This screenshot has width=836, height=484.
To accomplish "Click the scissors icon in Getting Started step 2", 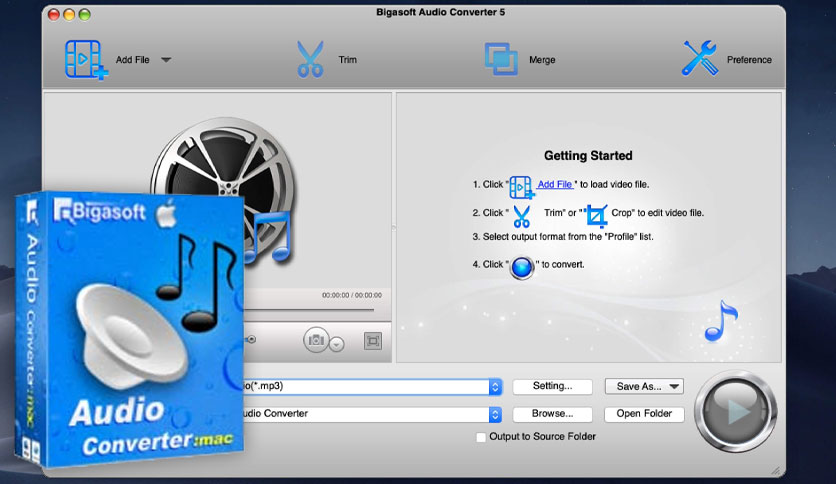I will [x=521, y=216].
